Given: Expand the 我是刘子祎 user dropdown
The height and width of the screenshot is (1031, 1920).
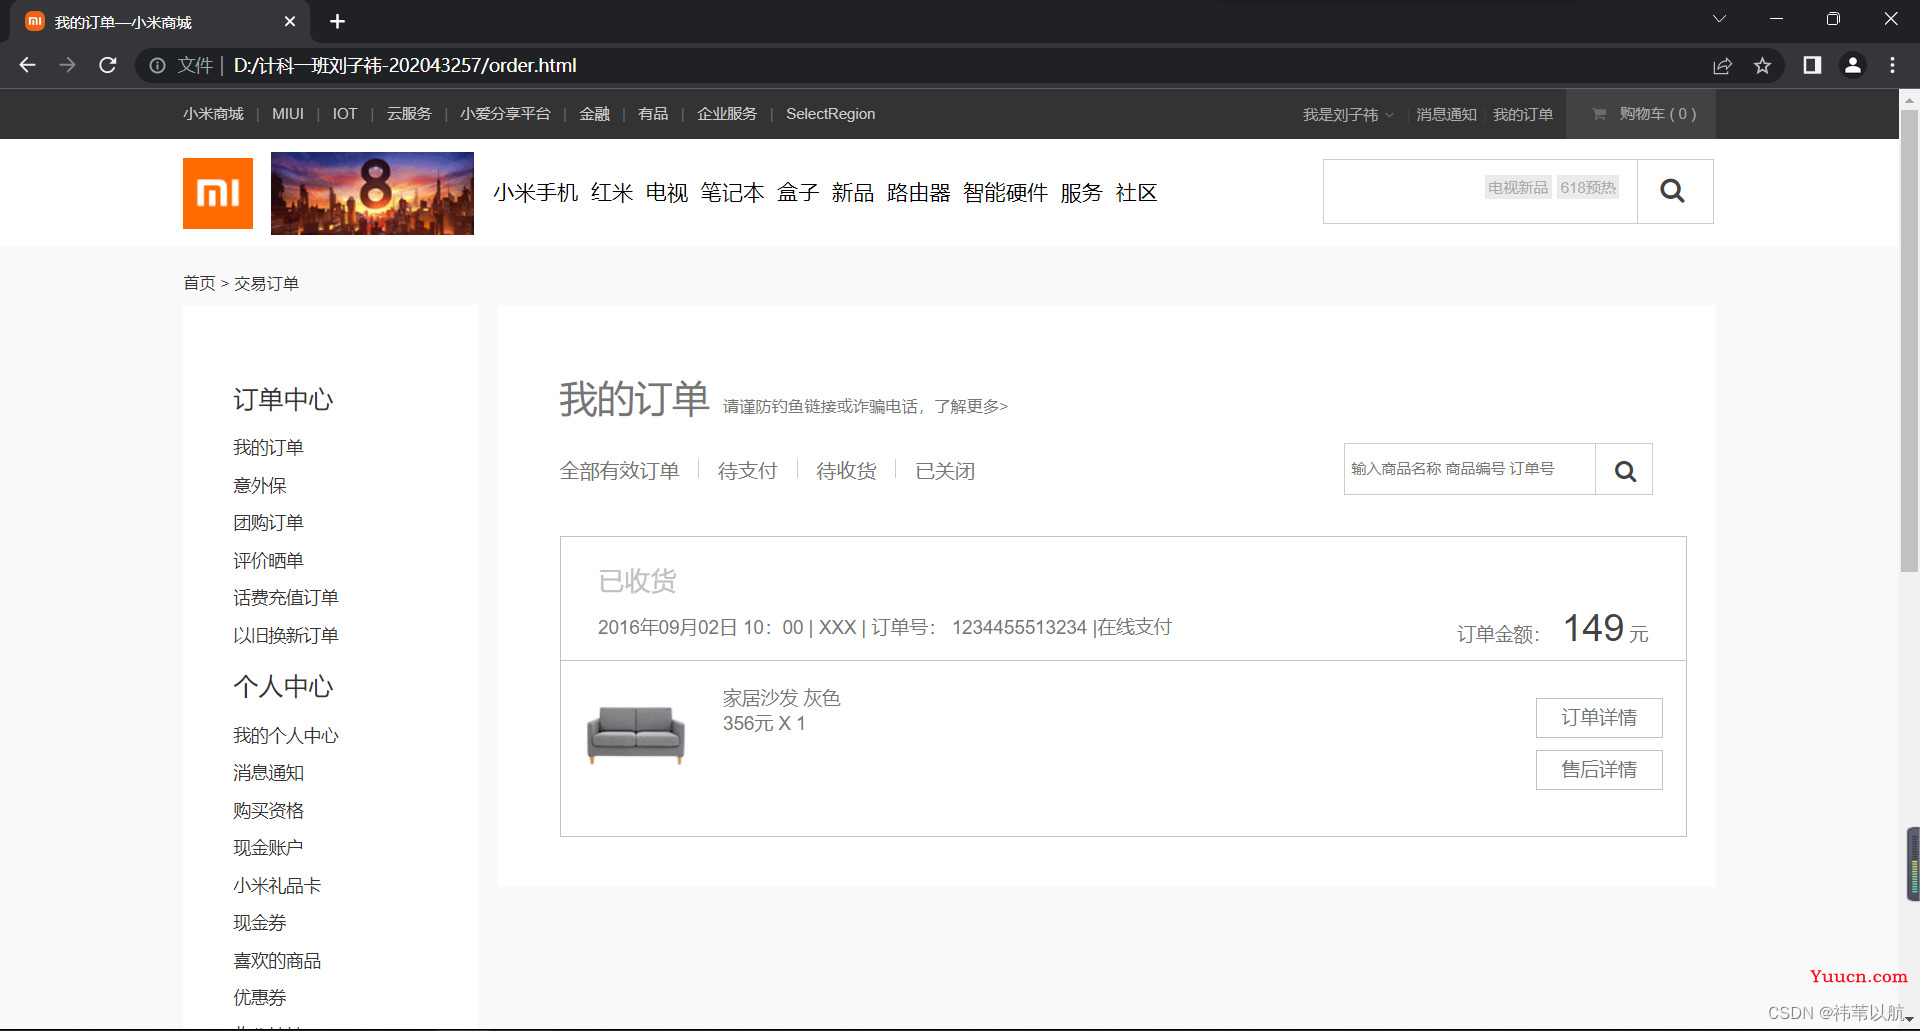Looking at the screenshot, I should (1347, 115).
